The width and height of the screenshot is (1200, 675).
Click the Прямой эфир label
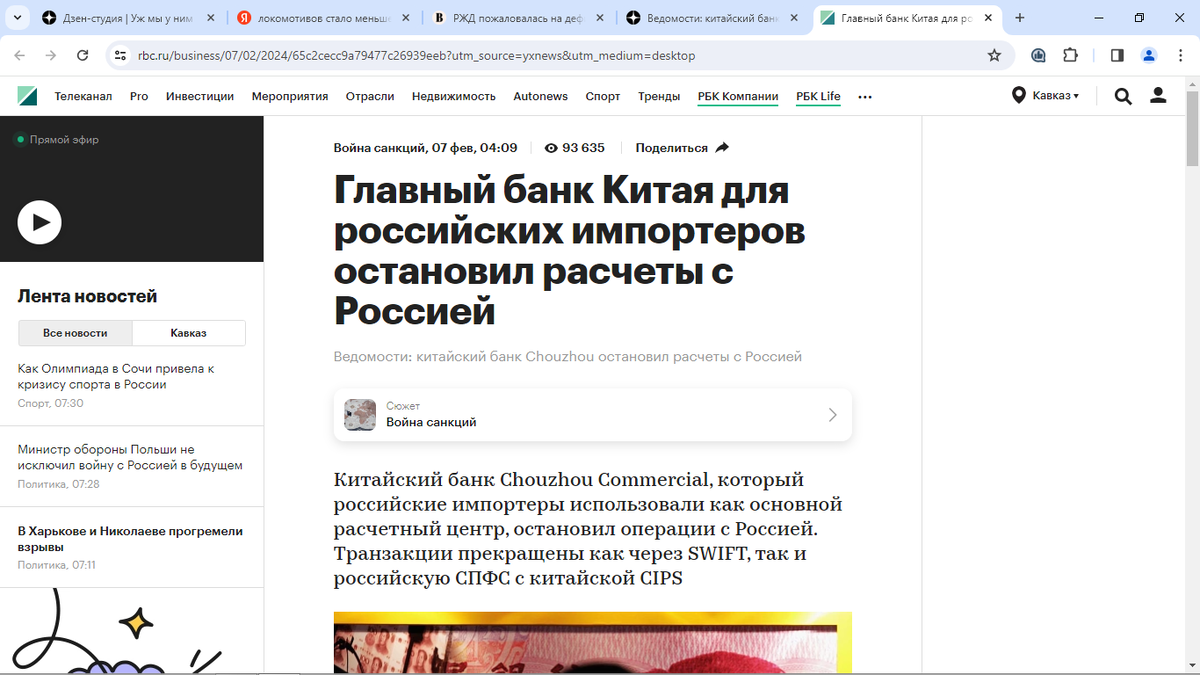click(64, 140)
